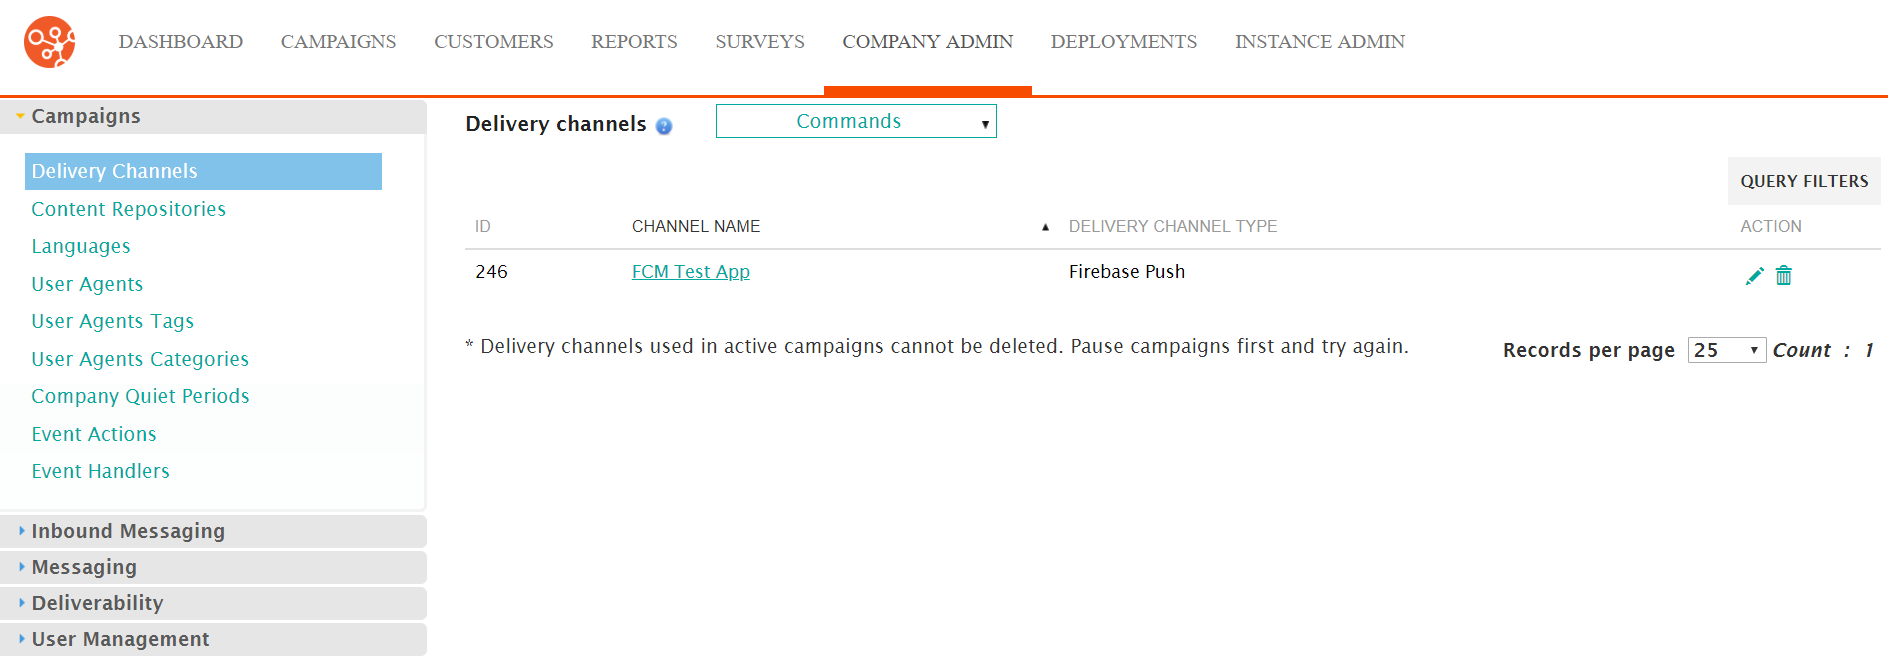The height and width of the screenshot is (667, 1888).
Task: Click the Query Filters button
Action: click(1804, 181)
